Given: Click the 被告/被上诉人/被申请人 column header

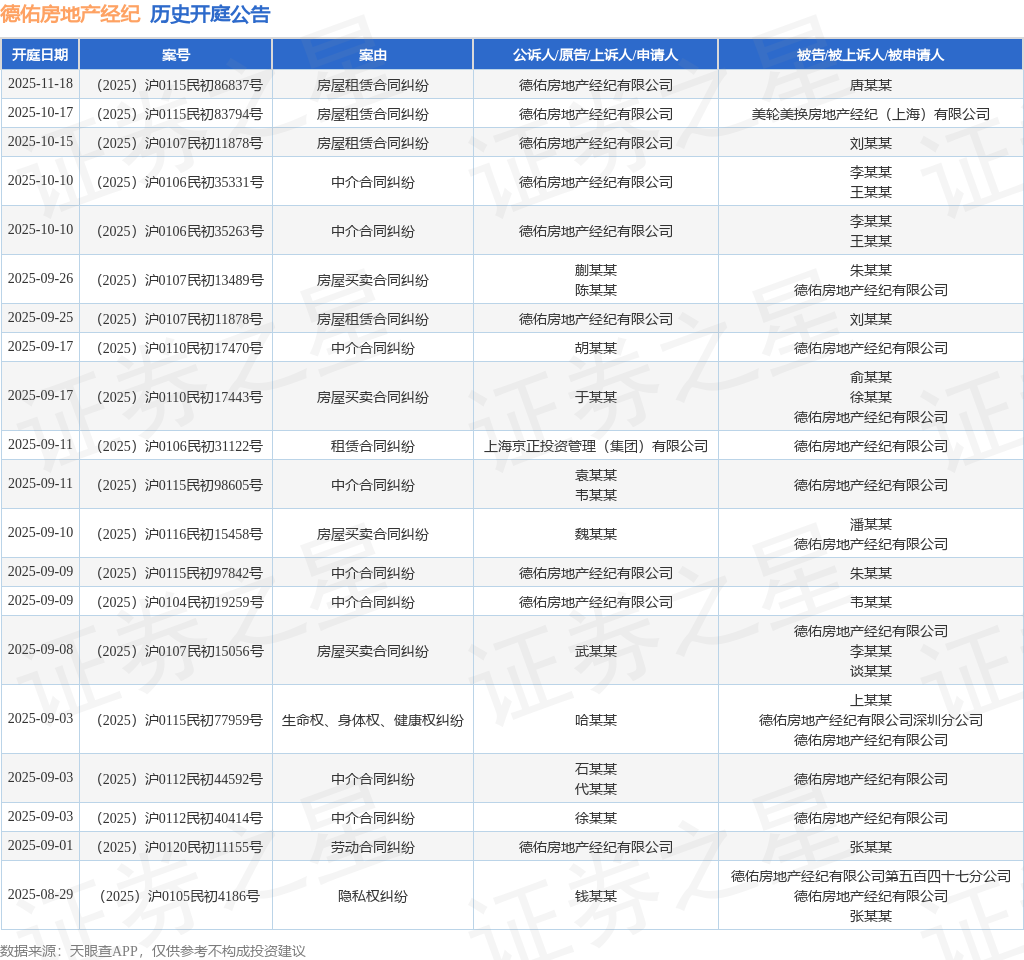Looking at the screenshot, I should point(870,55).
